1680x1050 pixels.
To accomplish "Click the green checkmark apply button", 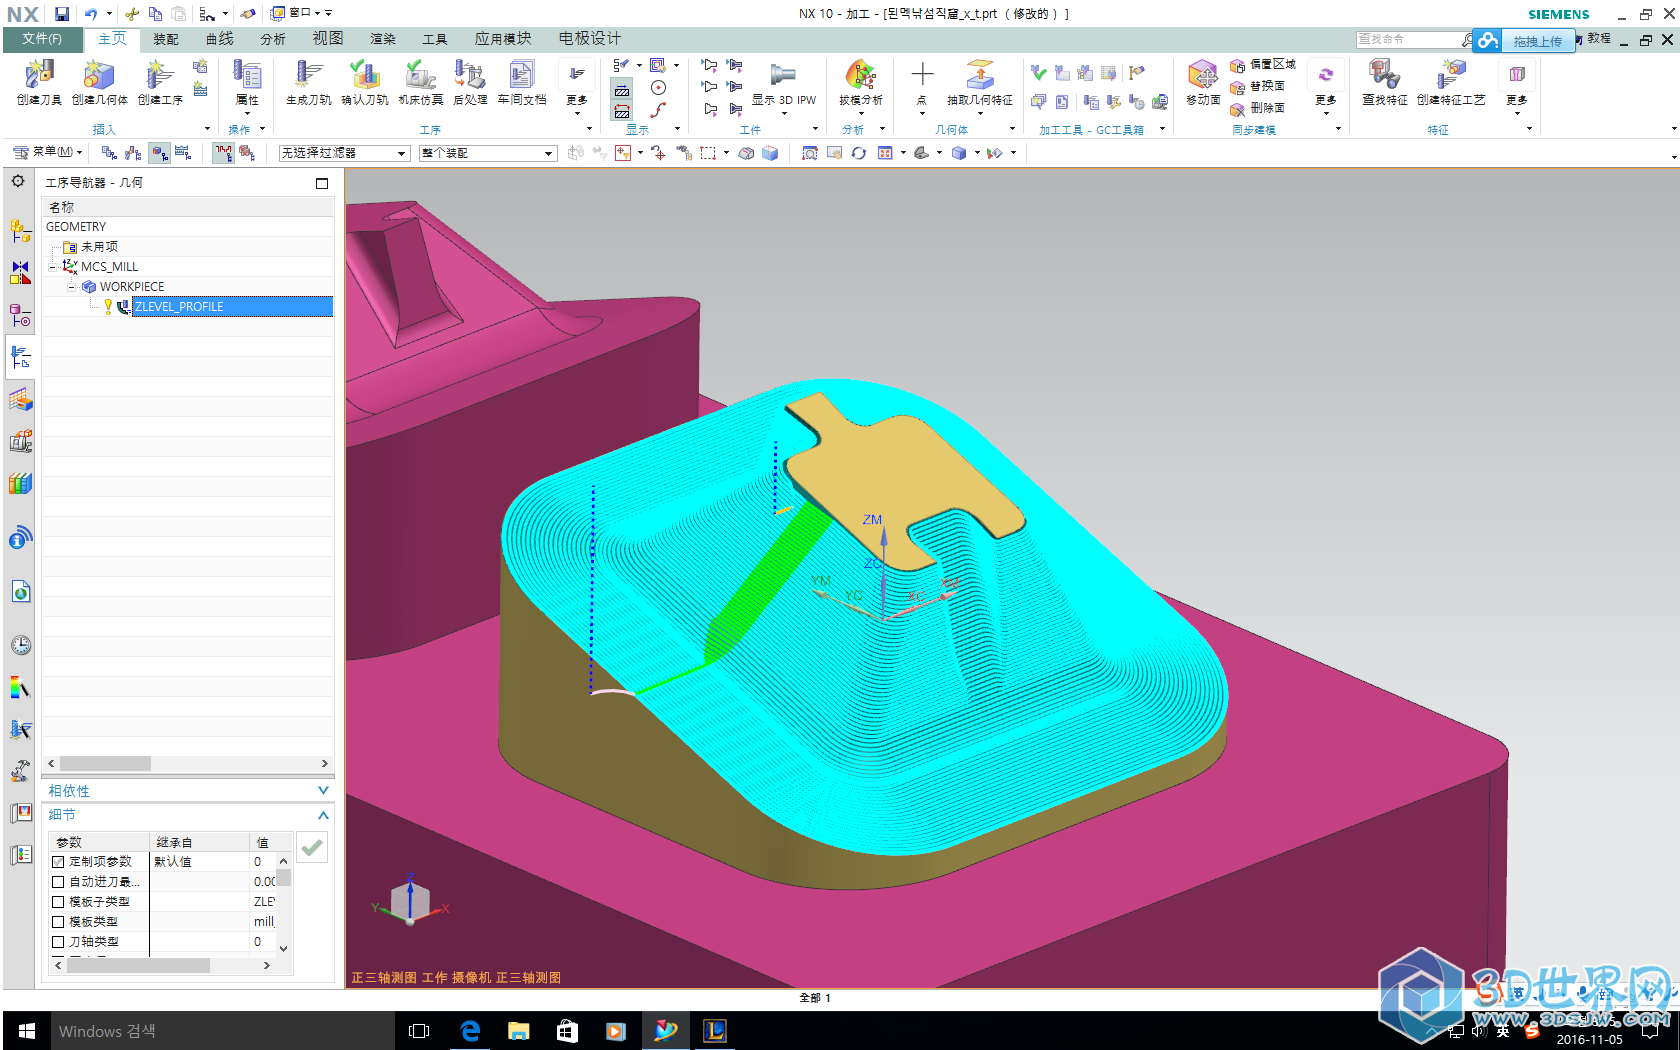I will pos(312,848).
